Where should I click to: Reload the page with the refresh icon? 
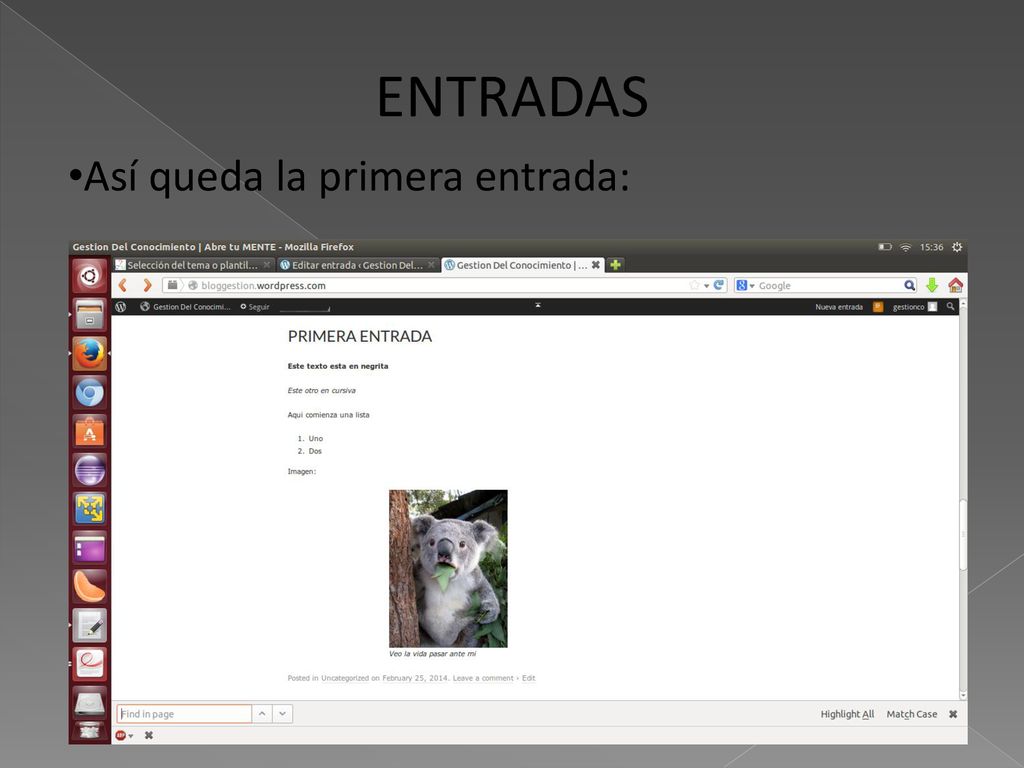coord(719,285)
